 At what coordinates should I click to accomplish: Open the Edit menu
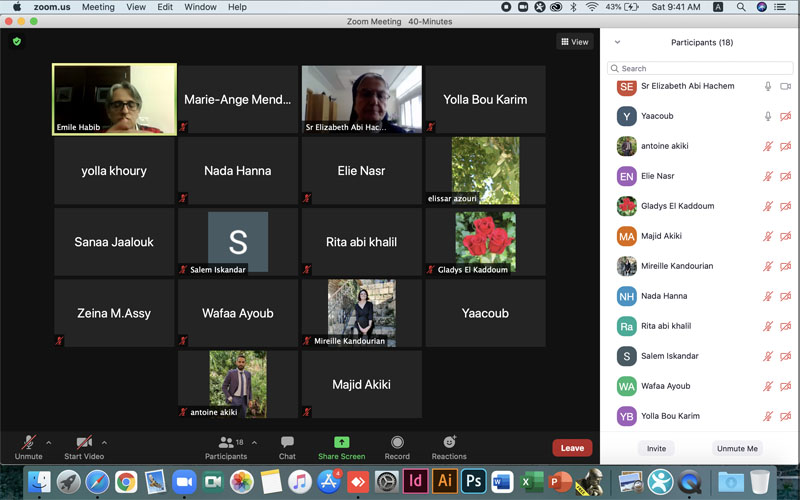pos(165,7)
